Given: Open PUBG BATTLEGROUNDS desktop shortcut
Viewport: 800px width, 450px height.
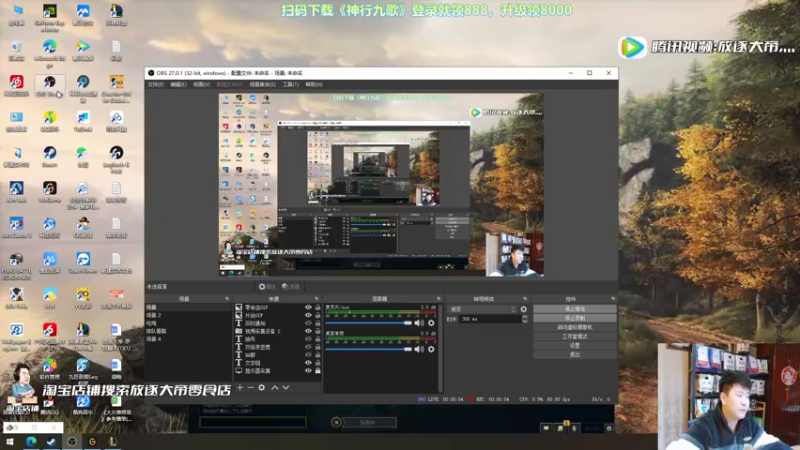Looking at the screenshot, I should pyautogui.click(x=16, y=265).
